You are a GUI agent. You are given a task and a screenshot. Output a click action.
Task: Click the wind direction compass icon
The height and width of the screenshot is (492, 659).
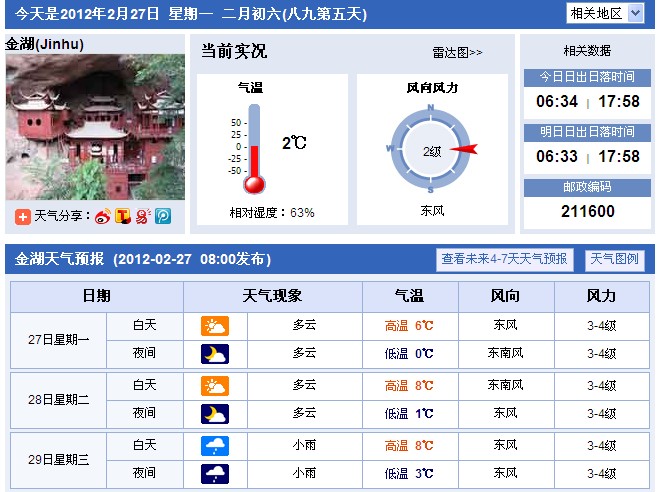431,150
